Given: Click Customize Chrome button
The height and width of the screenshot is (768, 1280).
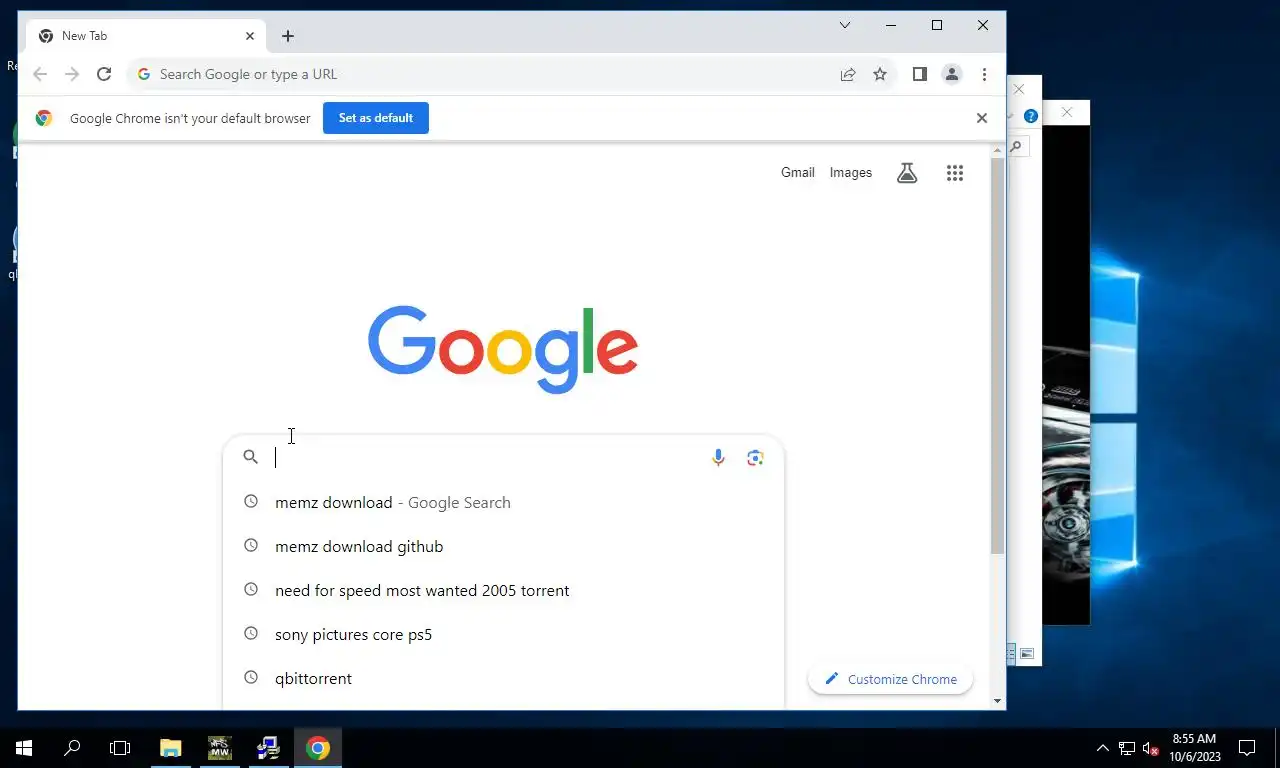Looking at the screenshot, I should [x=890, y=679].
